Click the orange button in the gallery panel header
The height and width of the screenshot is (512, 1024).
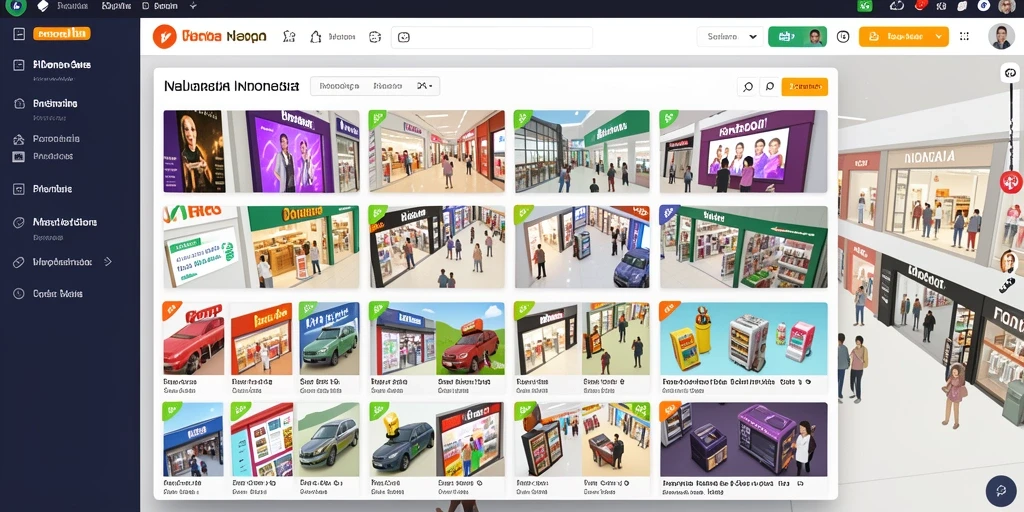pos(805,86)
